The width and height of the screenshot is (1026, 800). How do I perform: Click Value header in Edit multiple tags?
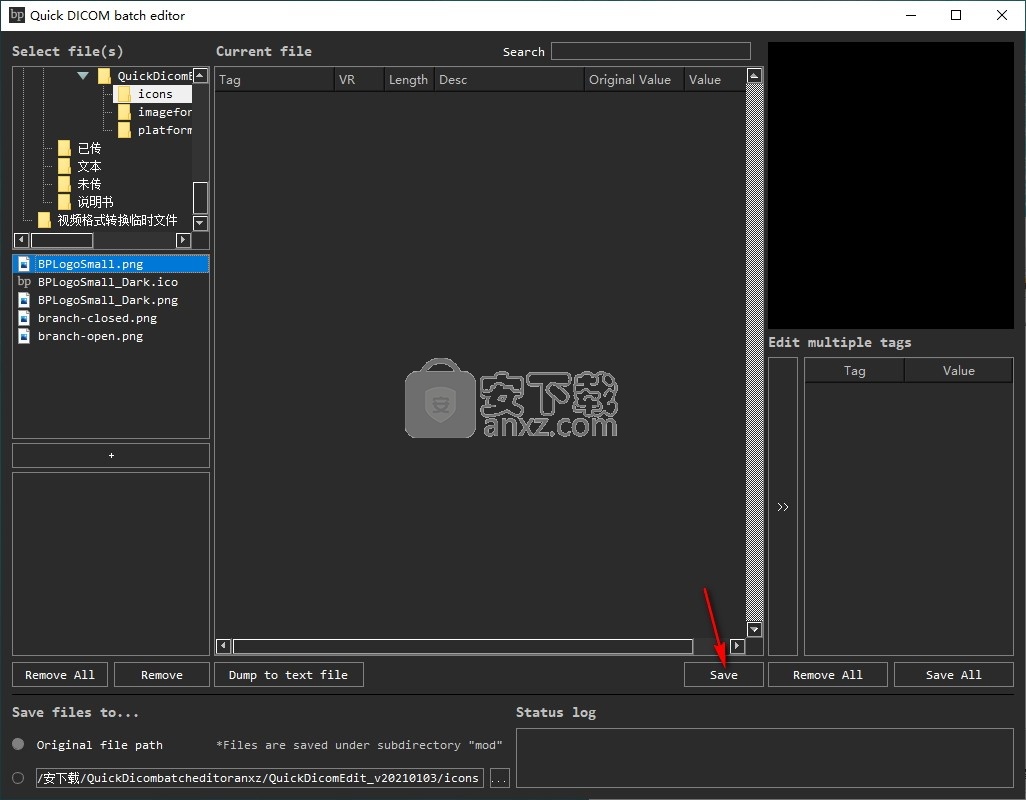click(x=959, y=370)
